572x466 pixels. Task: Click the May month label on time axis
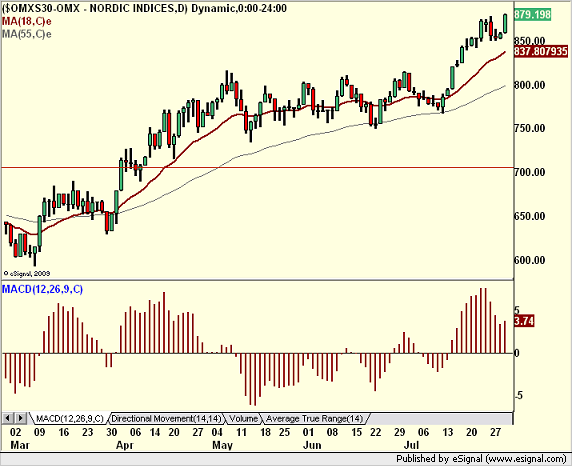222,446
